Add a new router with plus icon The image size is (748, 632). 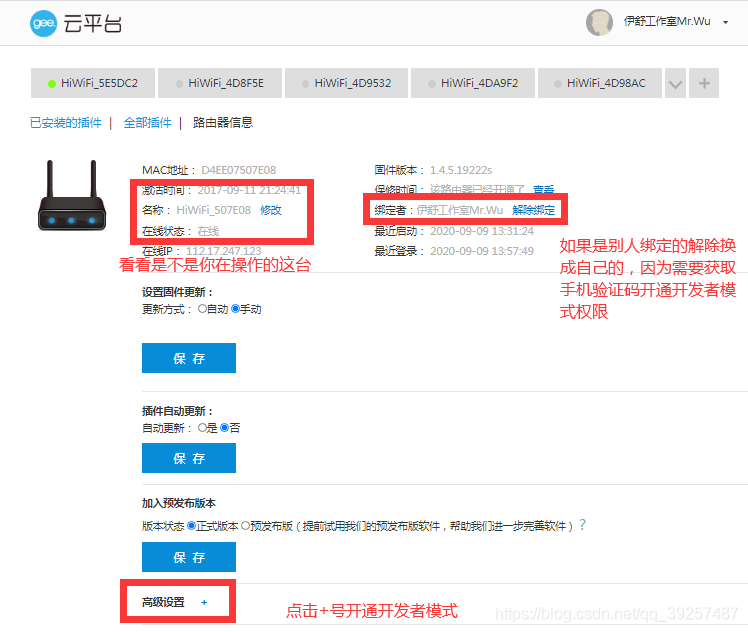click(704, 83)
